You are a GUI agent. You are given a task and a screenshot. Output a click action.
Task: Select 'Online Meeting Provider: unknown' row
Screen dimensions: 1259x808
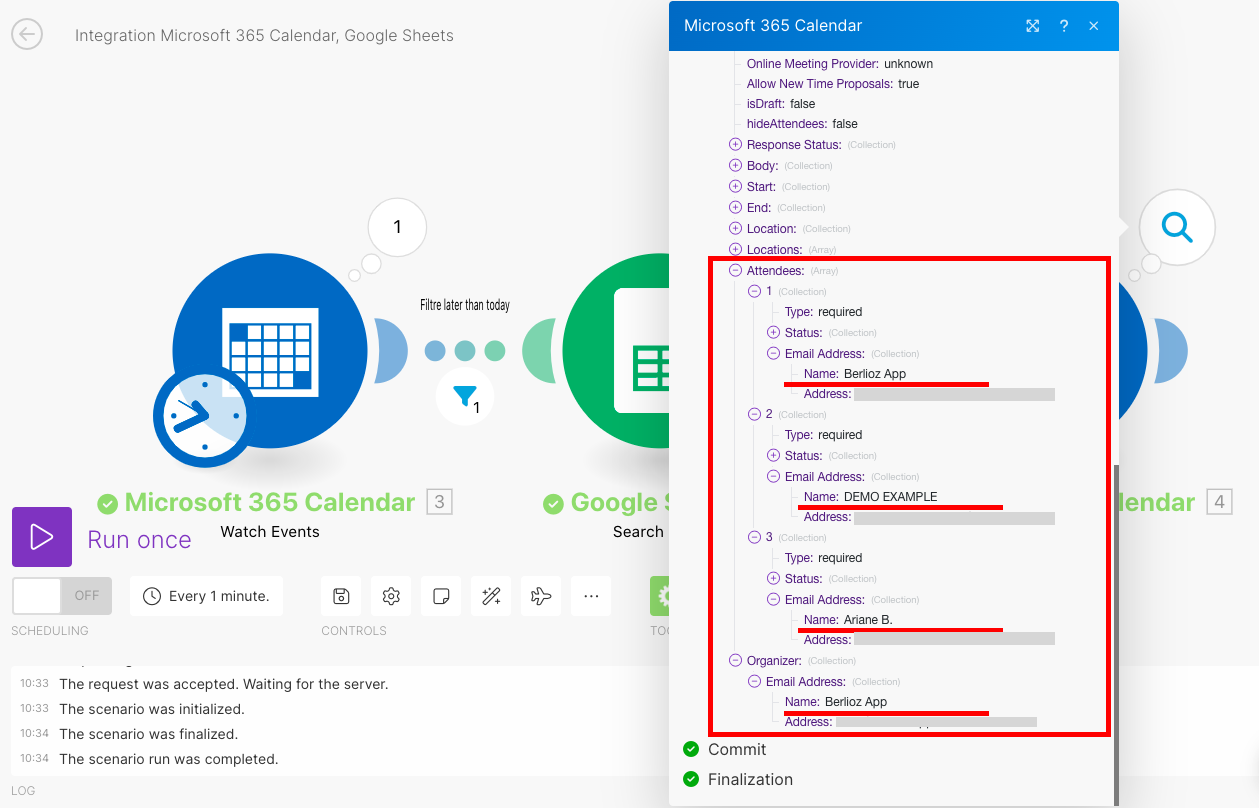coord(840,64)
